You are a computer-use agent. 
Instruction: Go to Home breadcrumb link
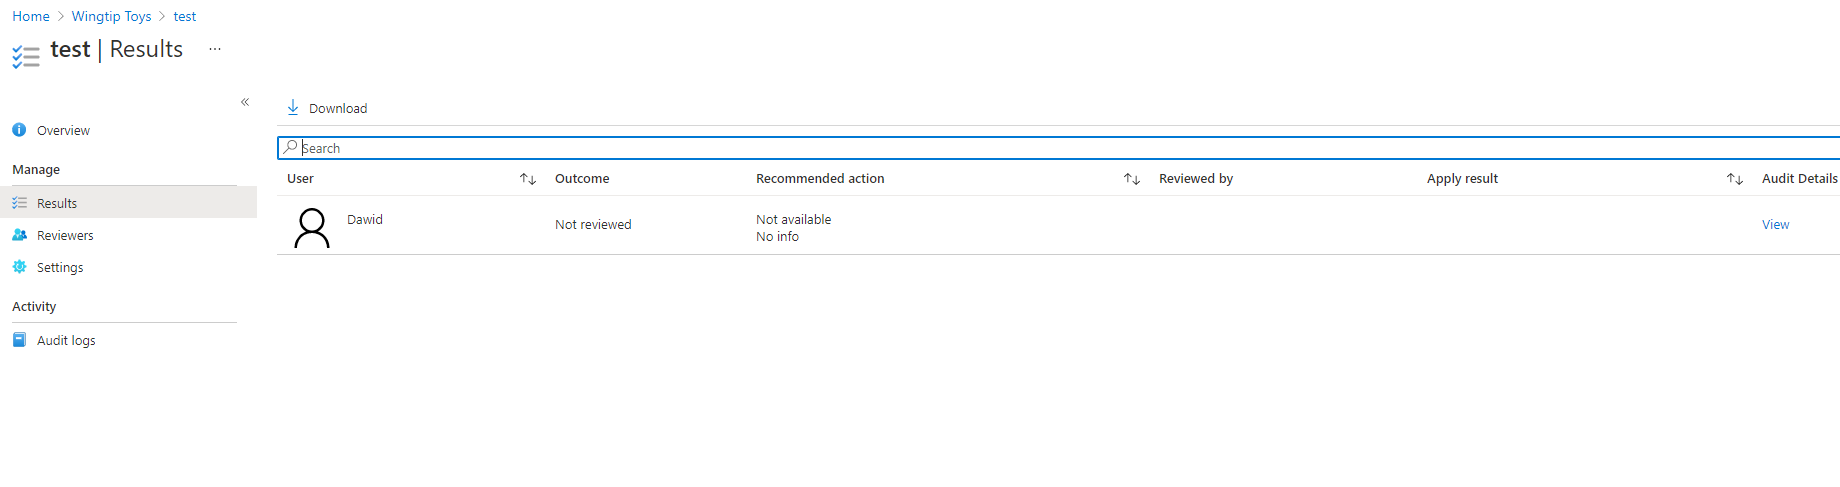click(31, 16)
